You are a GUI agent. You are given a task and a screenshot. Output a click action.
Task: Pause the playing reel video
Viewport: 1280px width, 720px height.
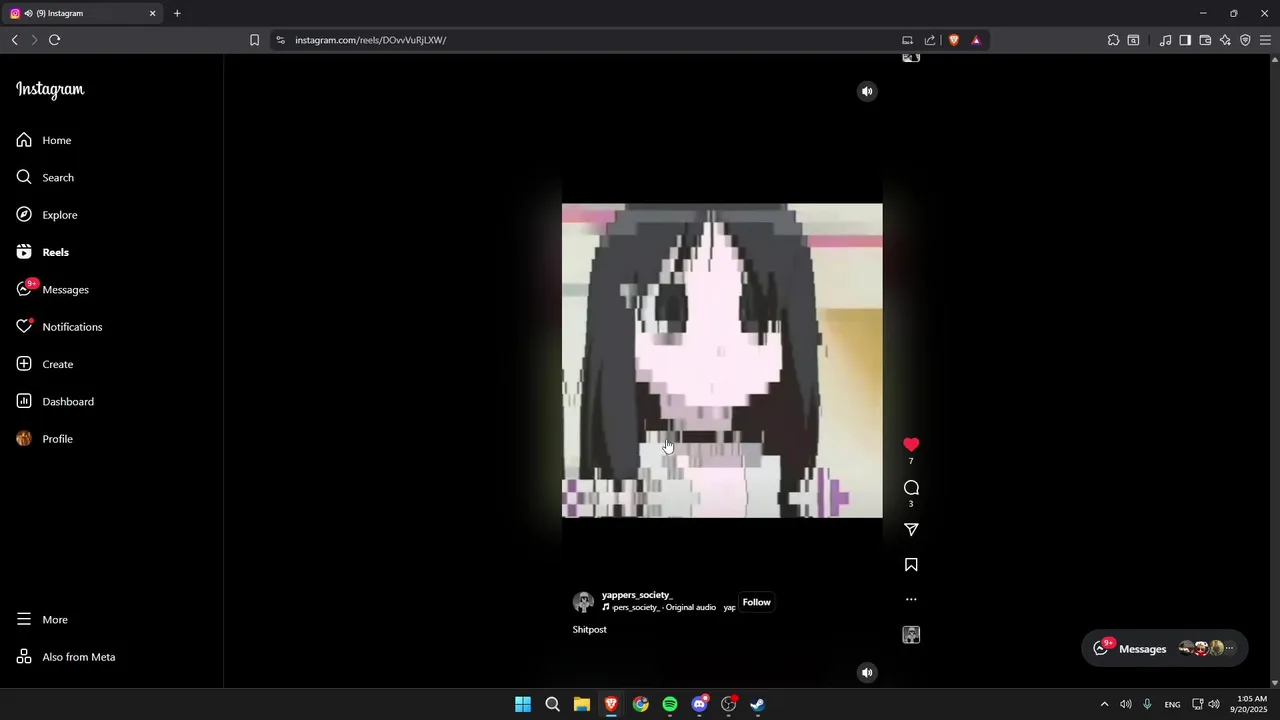pos(722,361)
